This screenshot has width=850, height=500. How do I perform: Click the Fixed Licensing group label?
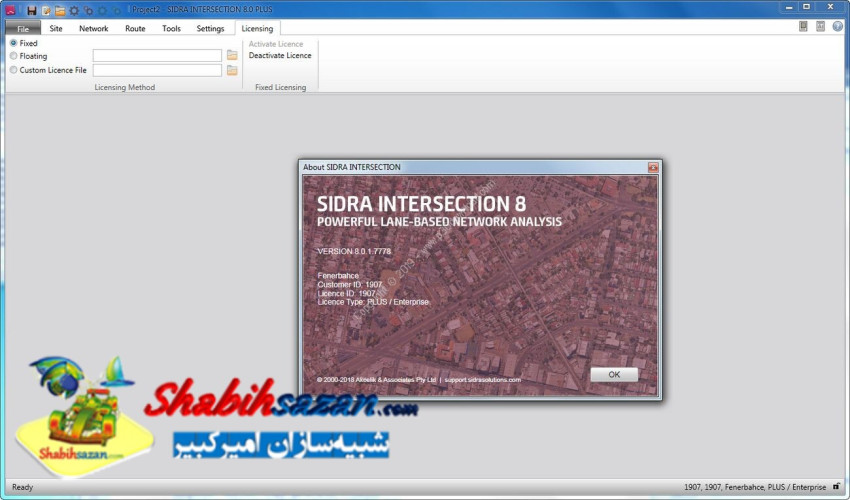280,87
